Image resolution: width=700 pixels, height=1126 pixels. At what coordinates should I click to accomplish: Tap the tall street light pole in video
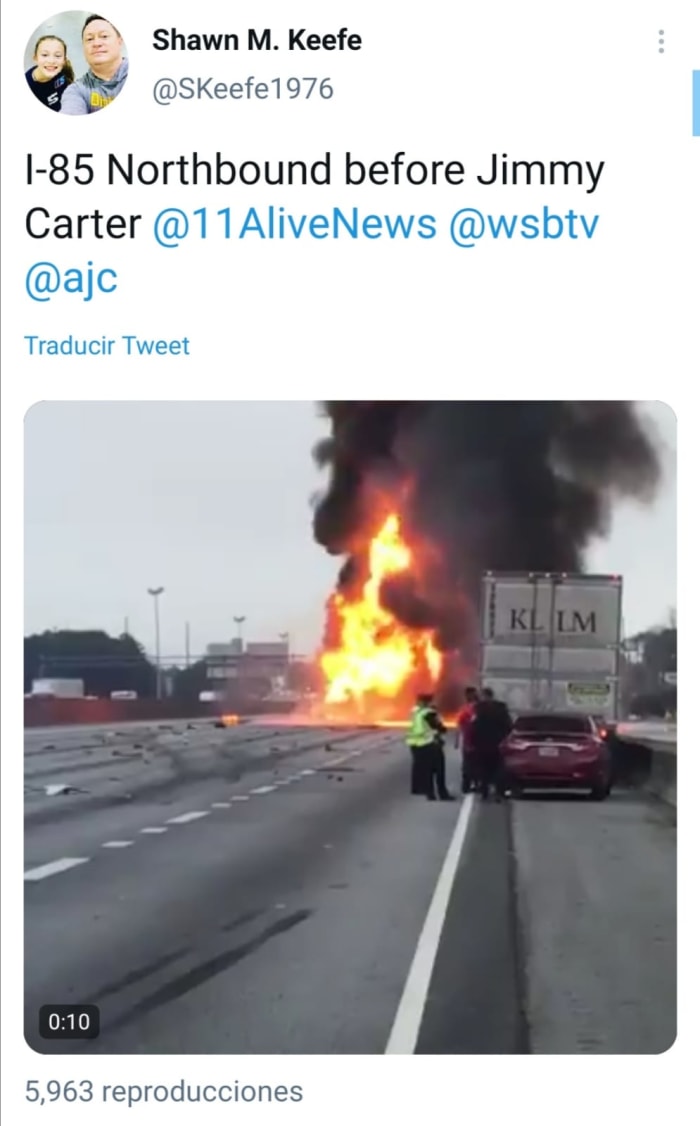[x=157, y=642]
